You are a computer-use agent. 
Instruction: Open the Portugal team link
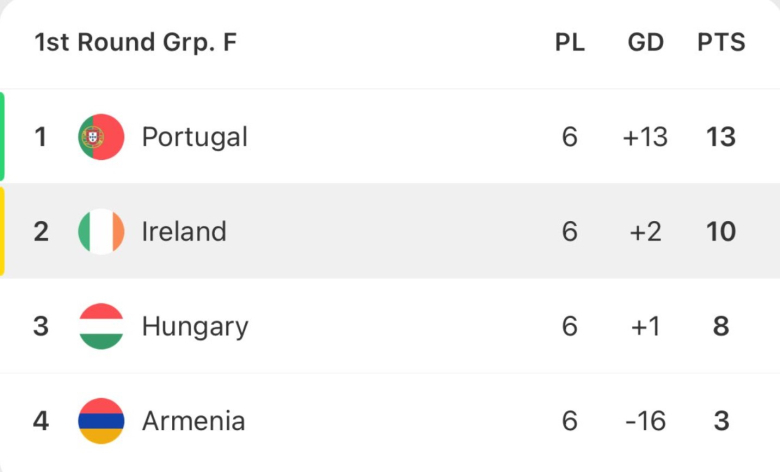pyautogui.click(x=194, y=137)
